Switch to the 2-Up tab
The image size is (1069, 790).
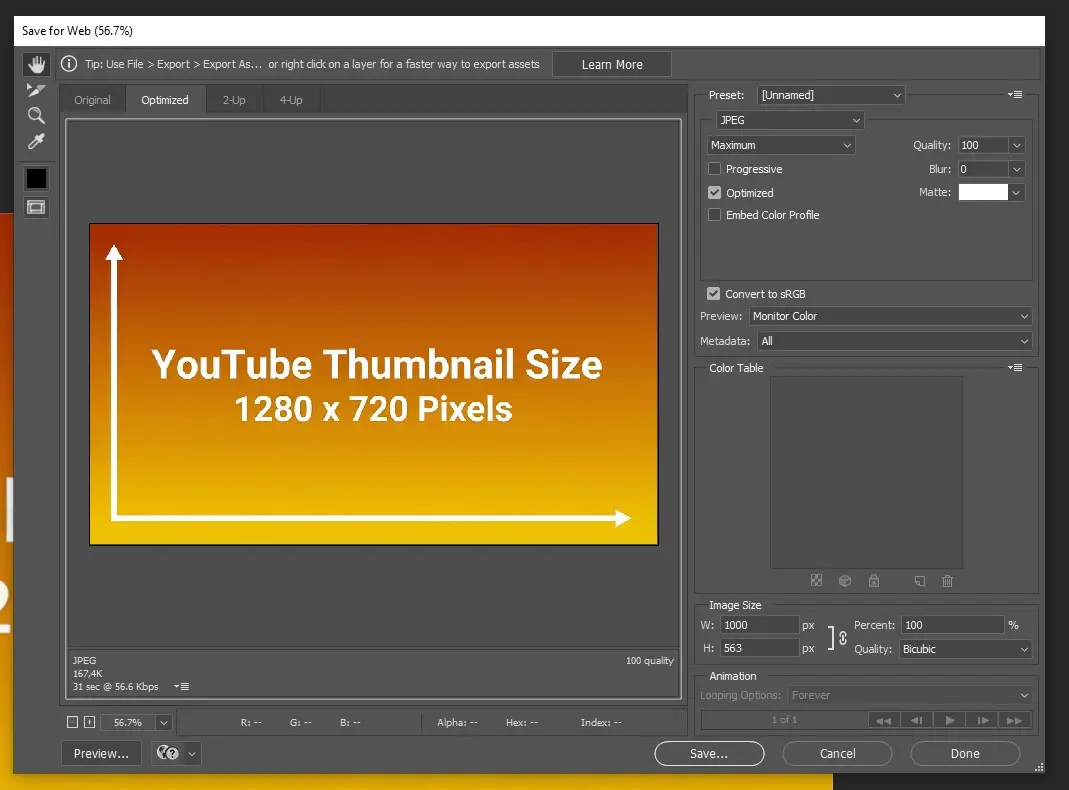233,99
